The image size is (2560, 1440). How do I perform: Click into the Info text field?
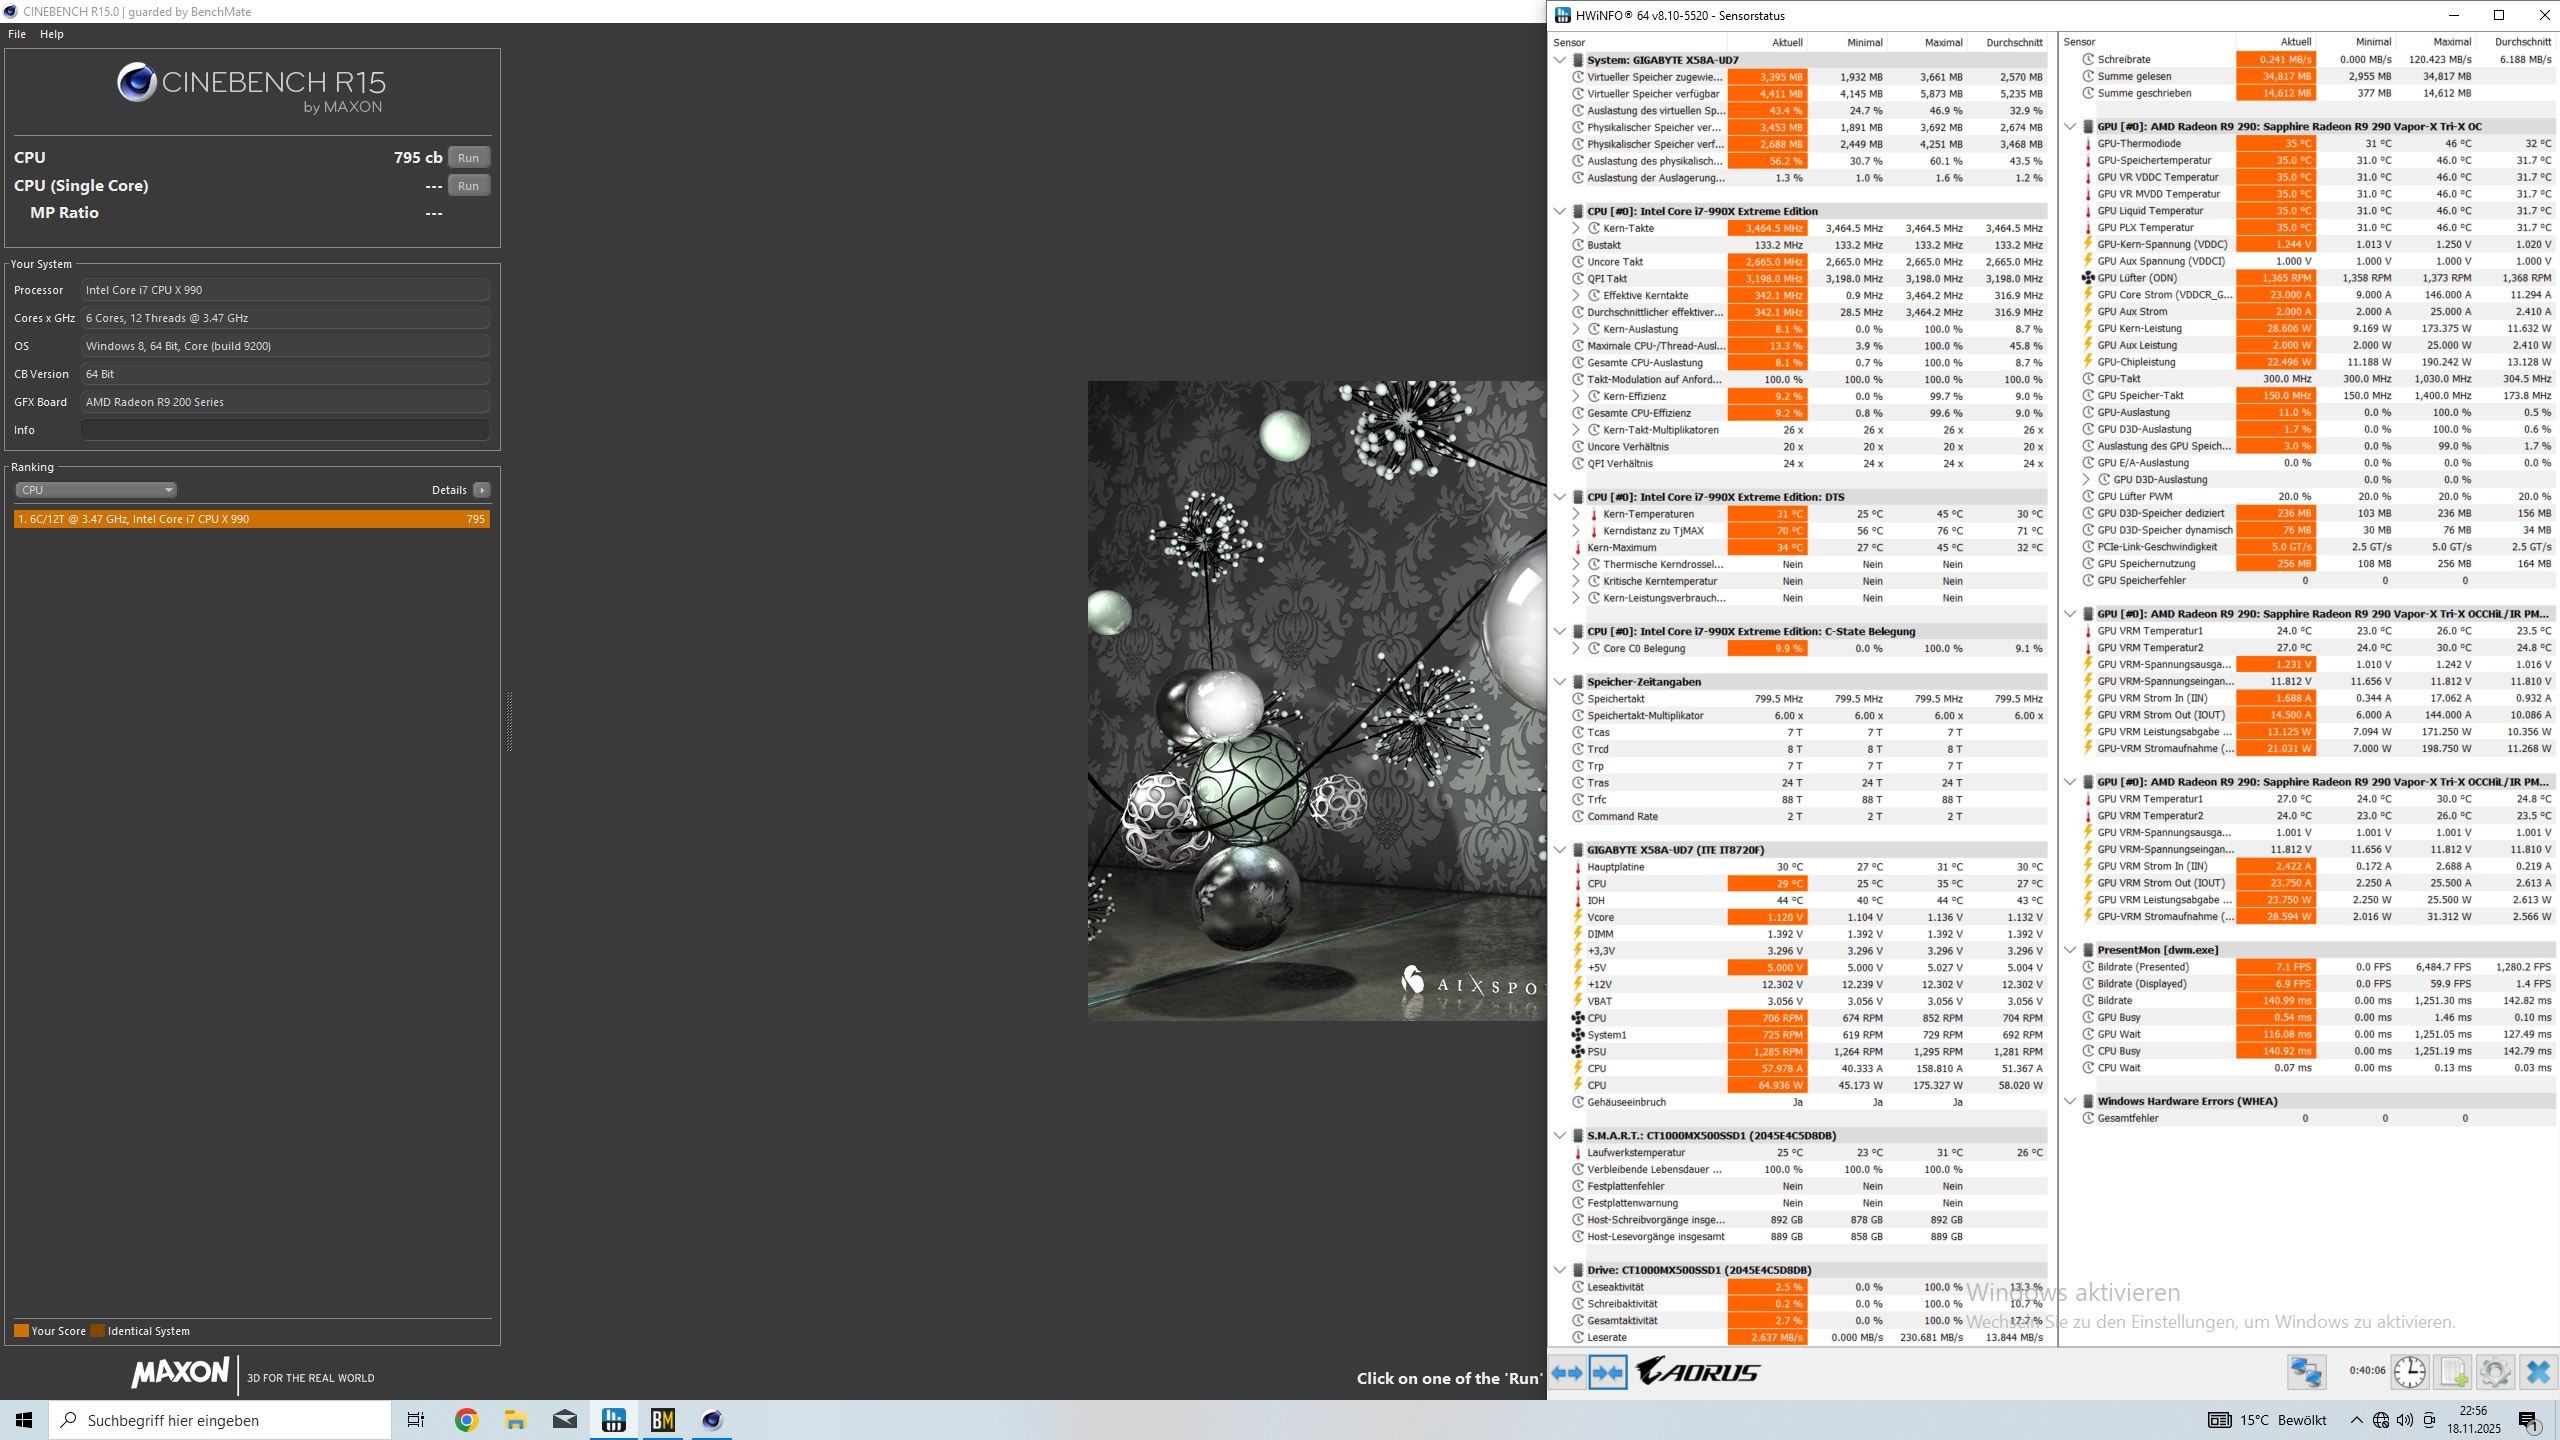tap(285, 430)
